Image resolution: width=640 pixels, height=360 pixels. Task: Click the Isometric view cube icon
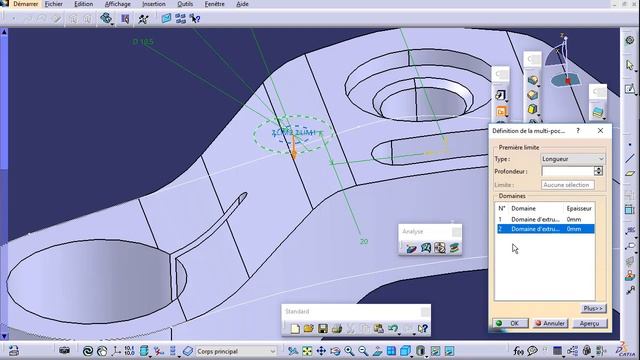click(x=405, y=351)
